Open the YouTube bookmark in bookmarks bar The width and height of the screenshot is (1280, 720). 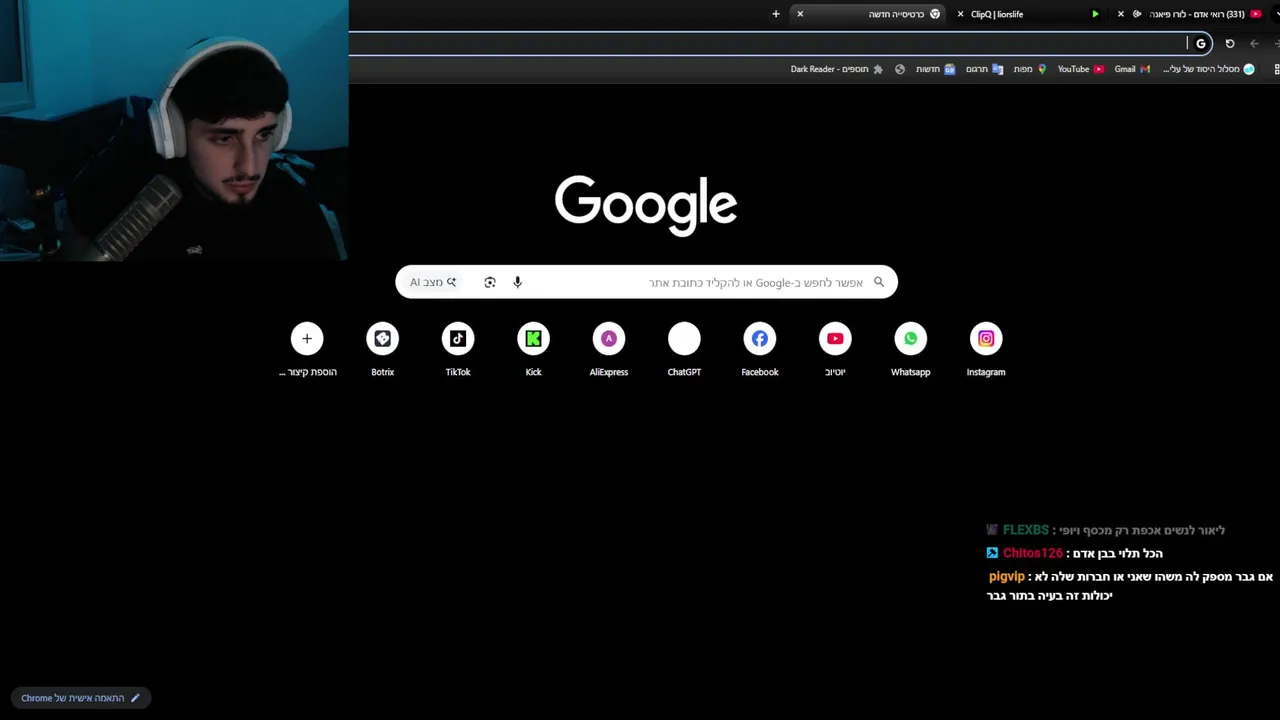(1080, 69)
